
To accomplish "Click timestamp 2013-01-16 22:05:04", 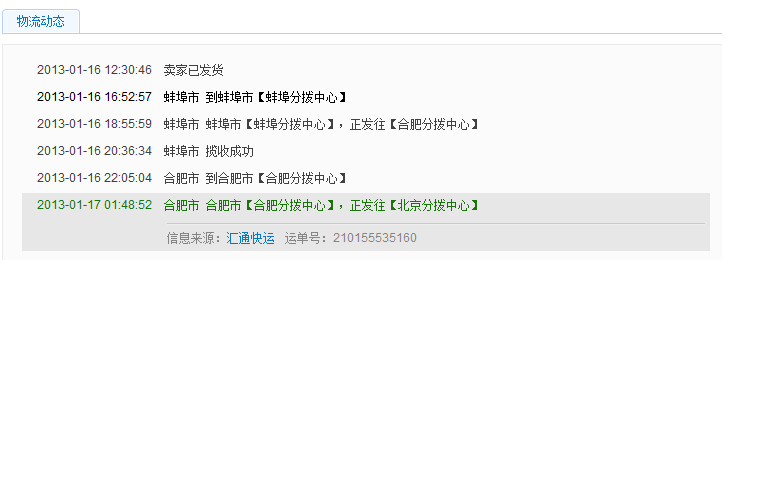I will [x=95, y=178].
